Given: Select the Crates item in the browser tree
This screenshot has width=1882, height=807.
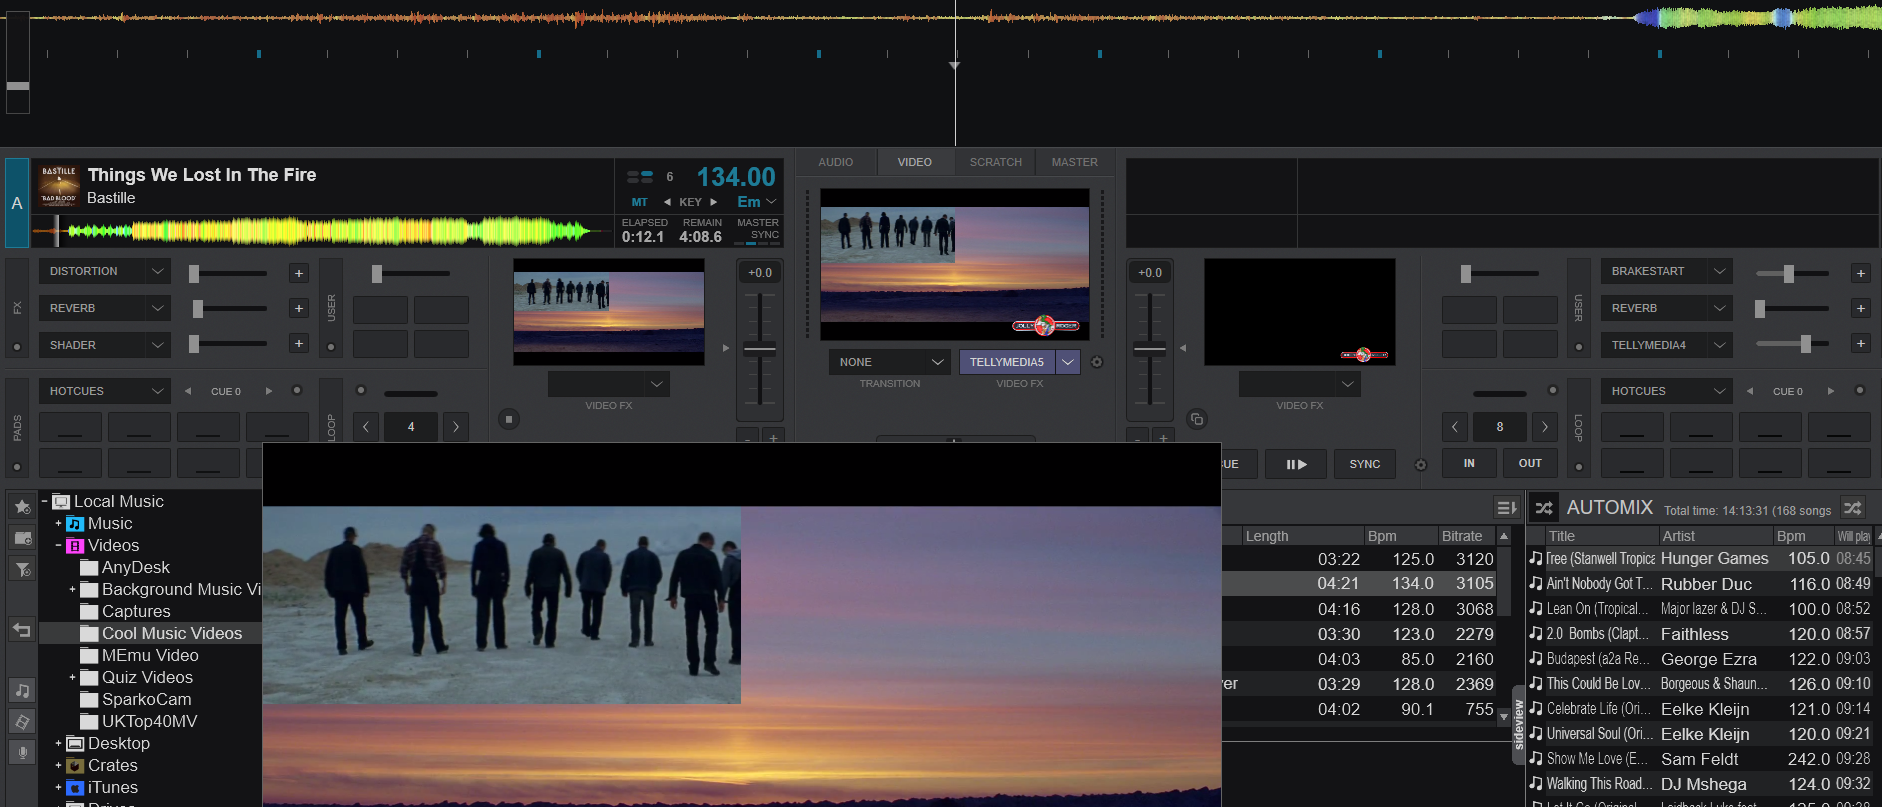Looking at the screenshot, I should coord(112,765).
